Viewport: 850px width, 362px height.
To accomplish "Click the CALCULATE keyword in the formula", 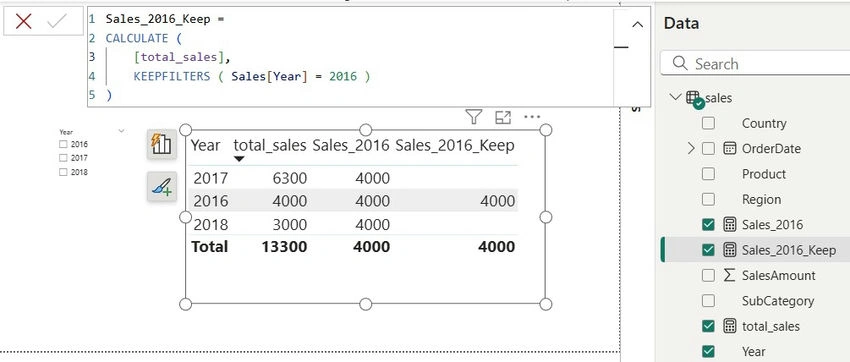I will 137,38.
